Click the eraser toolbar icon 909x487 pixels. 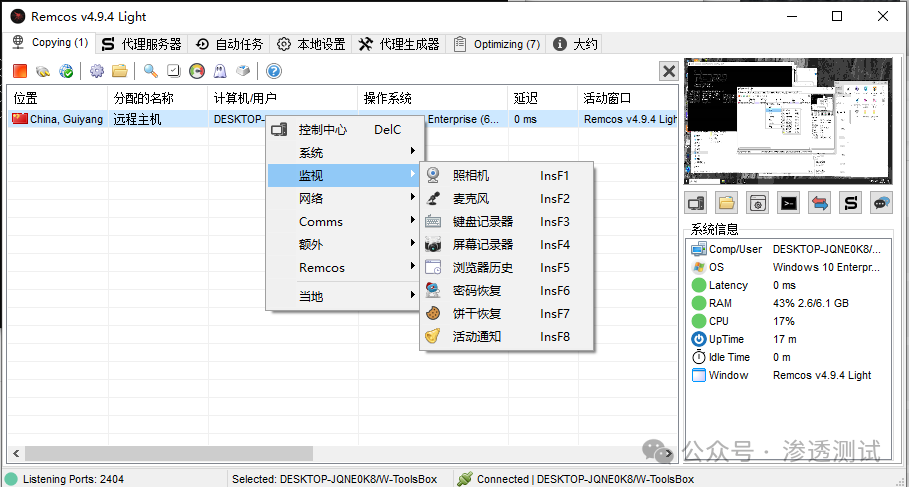pos(243,71)
